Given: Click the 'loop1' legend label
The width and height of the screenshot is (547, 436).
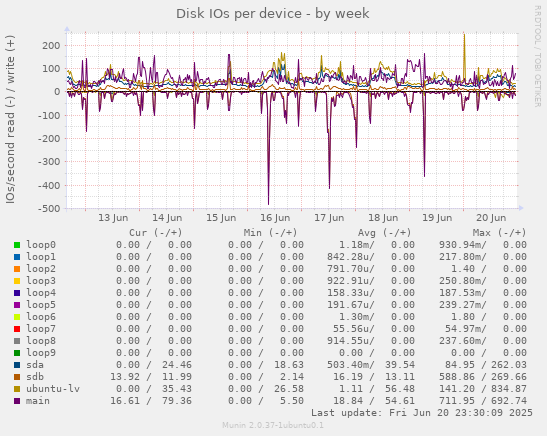Looking at the screenshot, I should (x=41, y=257).
